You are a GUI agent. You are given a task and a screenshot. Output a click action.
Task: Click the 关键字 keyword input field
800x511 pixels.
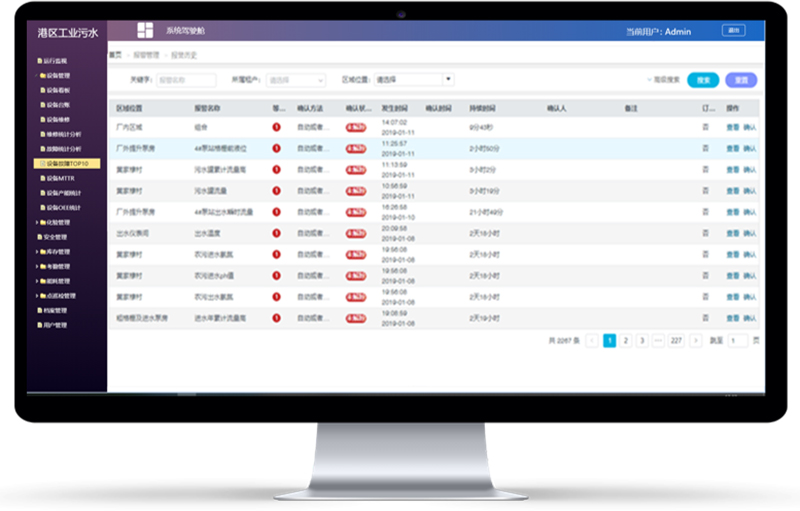185,79
